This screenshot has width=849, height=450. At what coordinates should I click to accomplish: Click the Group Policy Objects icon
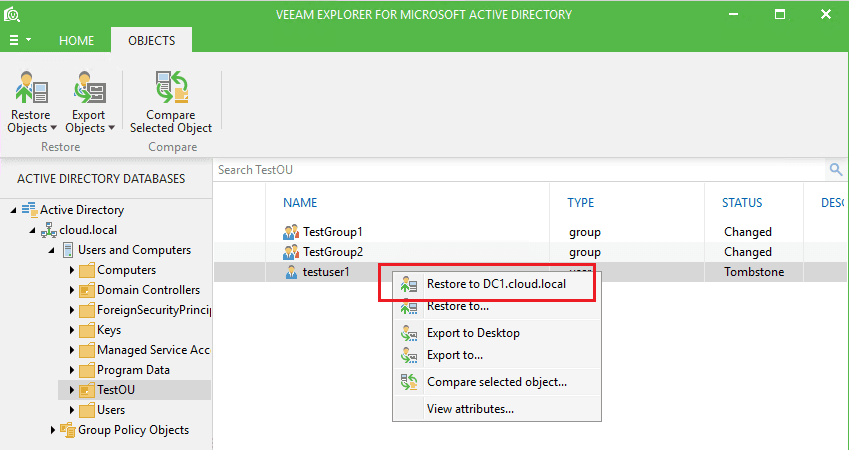tap(68, 430)
